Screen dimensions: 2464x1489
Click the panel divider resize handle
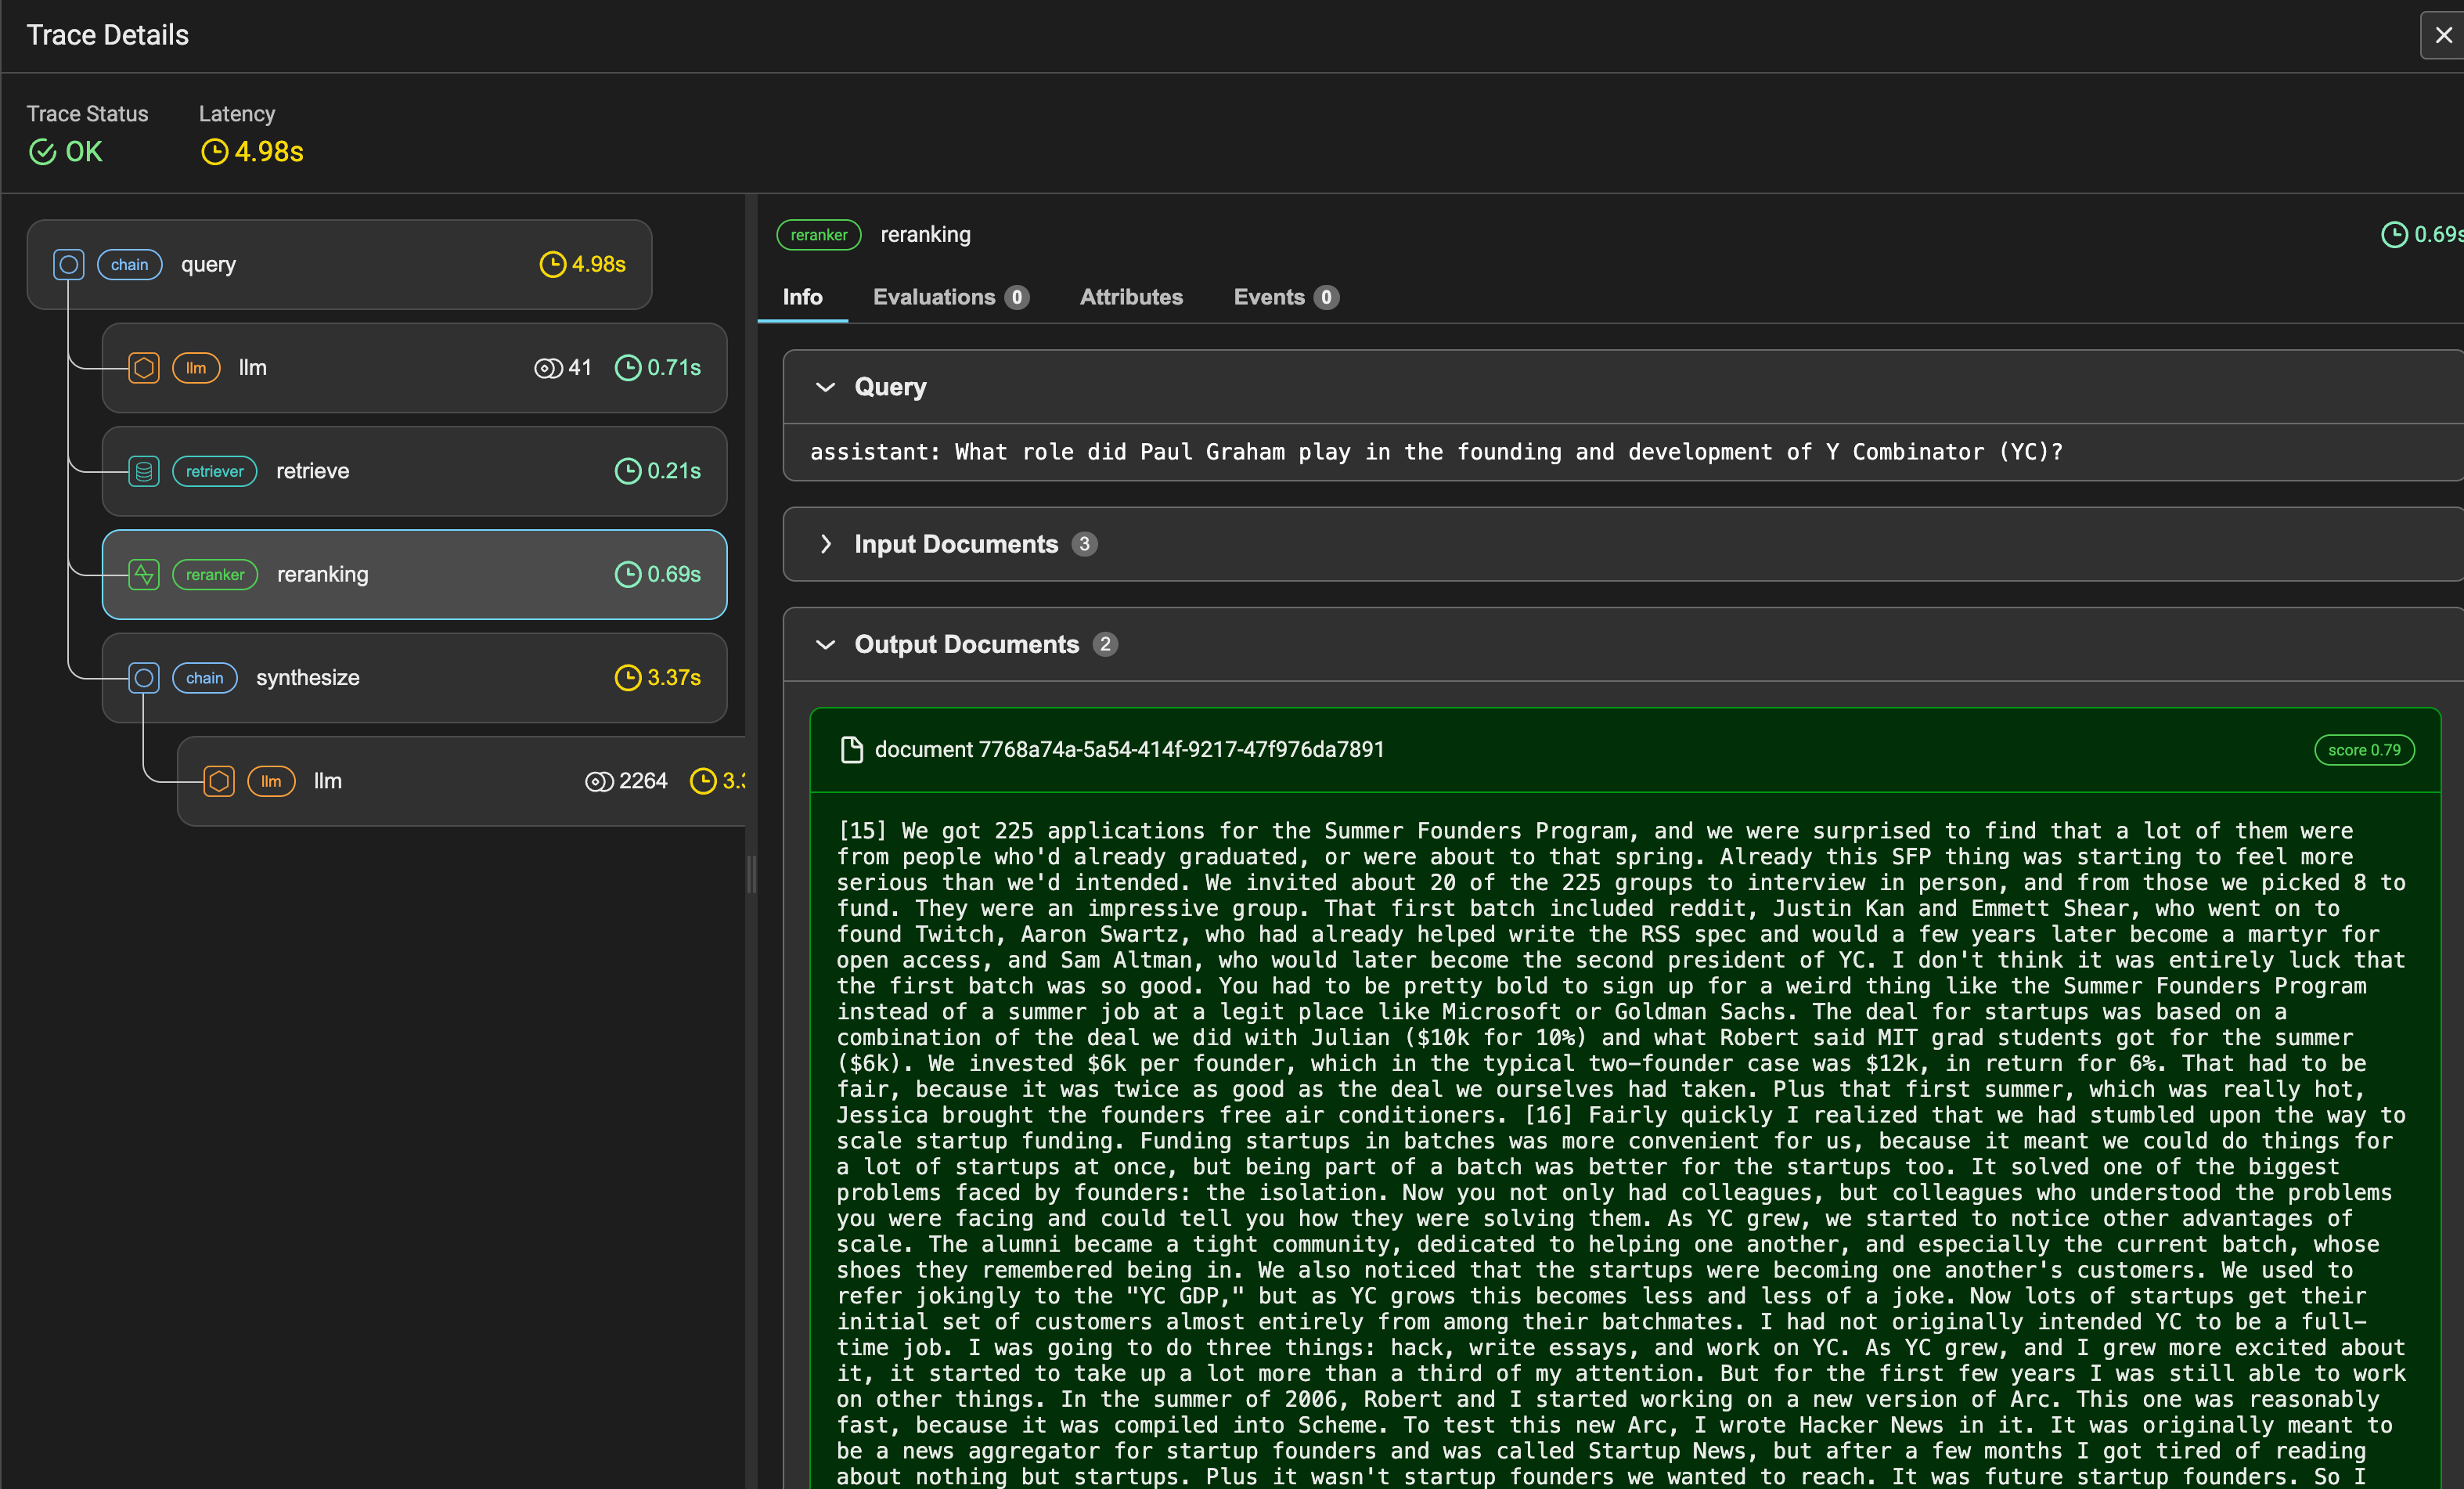(x=751, y=874)
